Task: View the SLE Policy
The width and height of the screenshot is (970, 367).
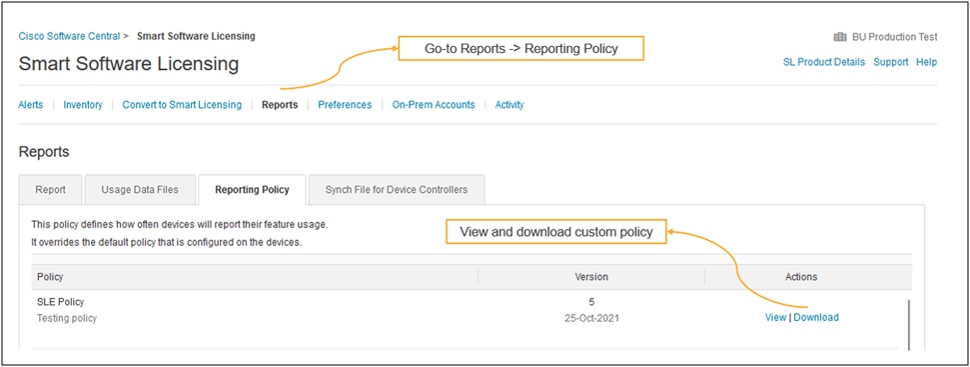Action: (775, 317)
